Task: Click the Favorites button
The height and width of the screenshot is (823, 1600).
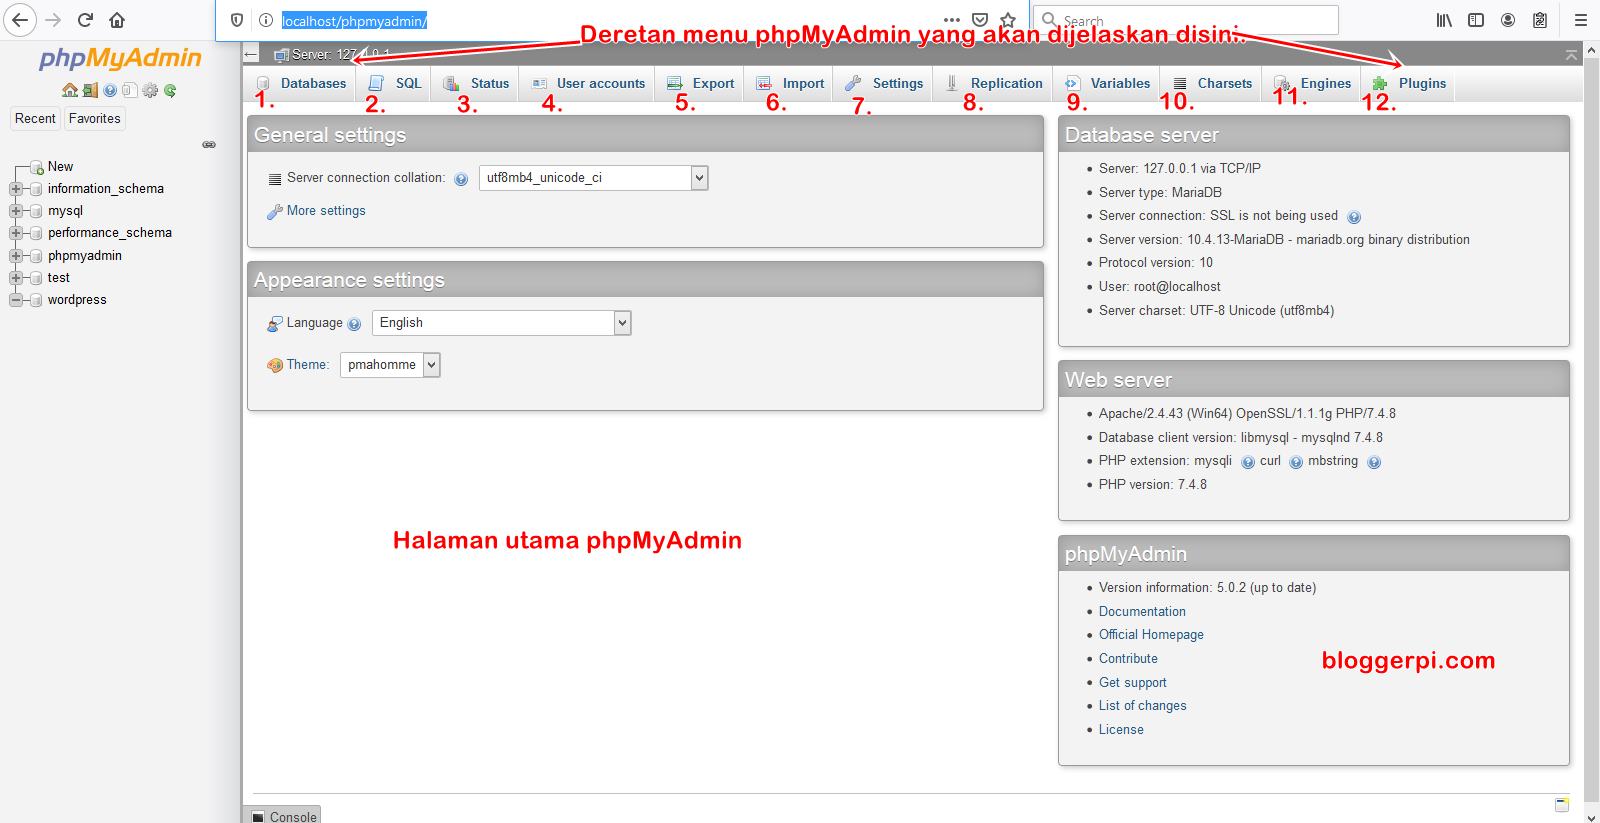Action: point(95,119)
